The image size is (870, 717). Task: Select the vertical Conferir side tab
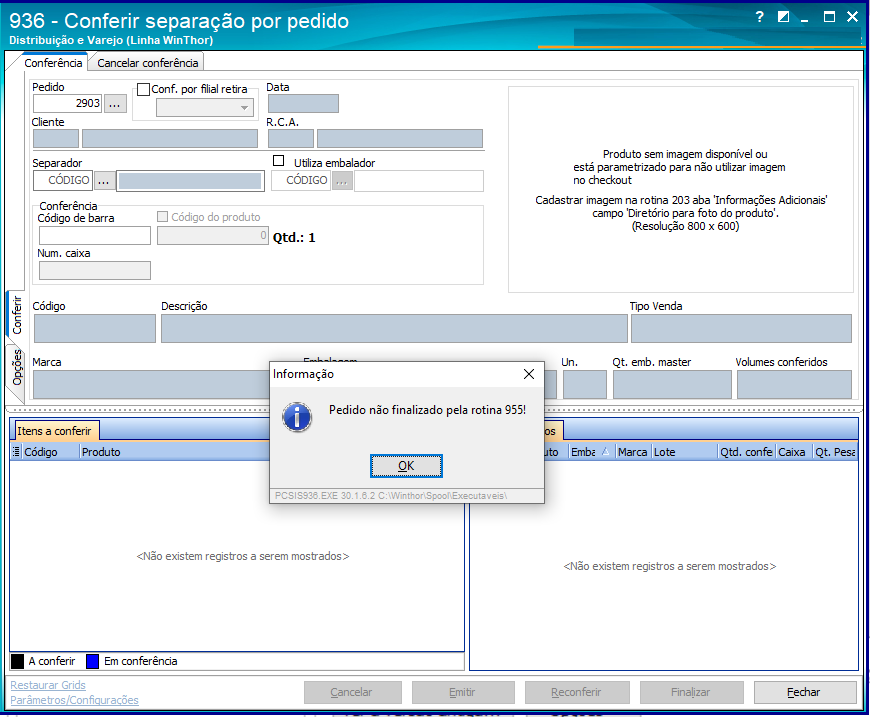click(x=17, y=314)
